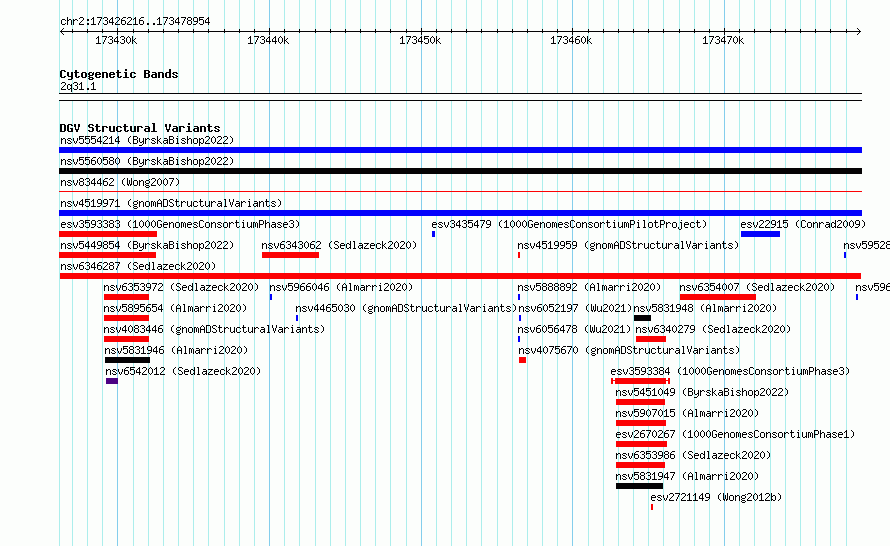Select the blue bar under nsv4519971
Viewport: 890px width, 546px height.
pos(460,213)
